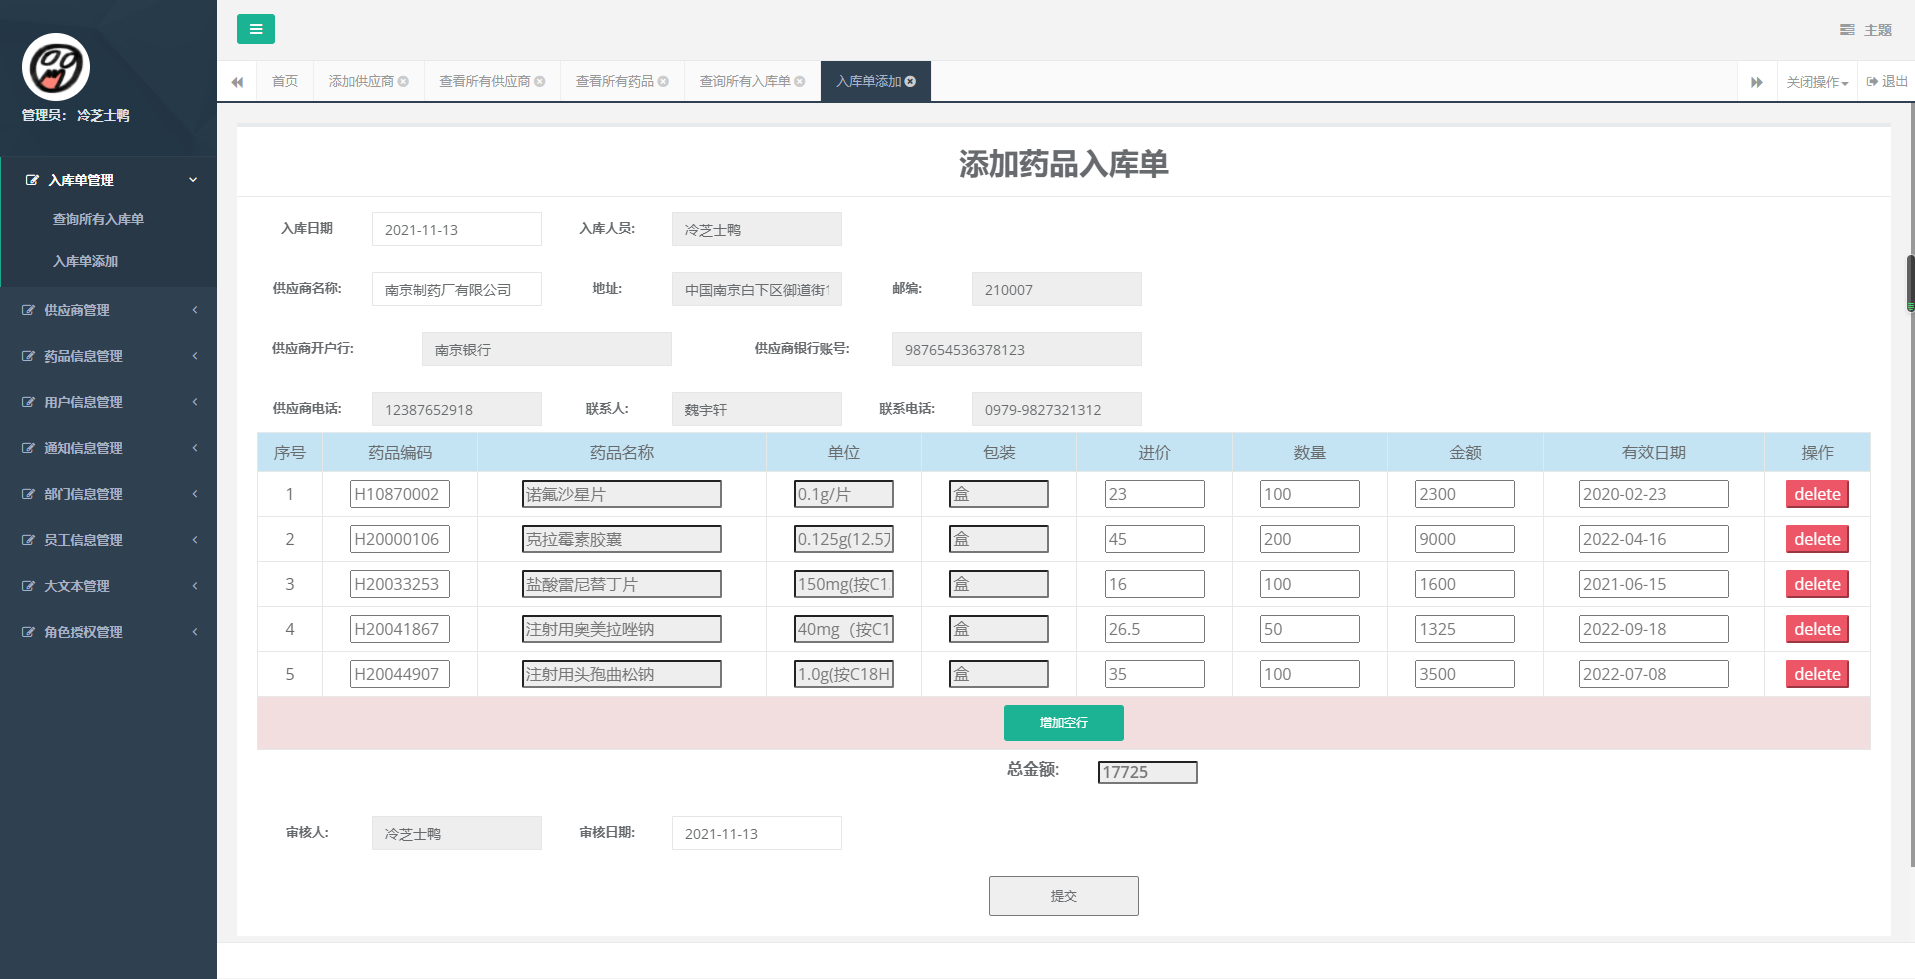Click the 退出 logout icon
The height and width of the screenshot is (979, 1915).
click(1872, 82)
